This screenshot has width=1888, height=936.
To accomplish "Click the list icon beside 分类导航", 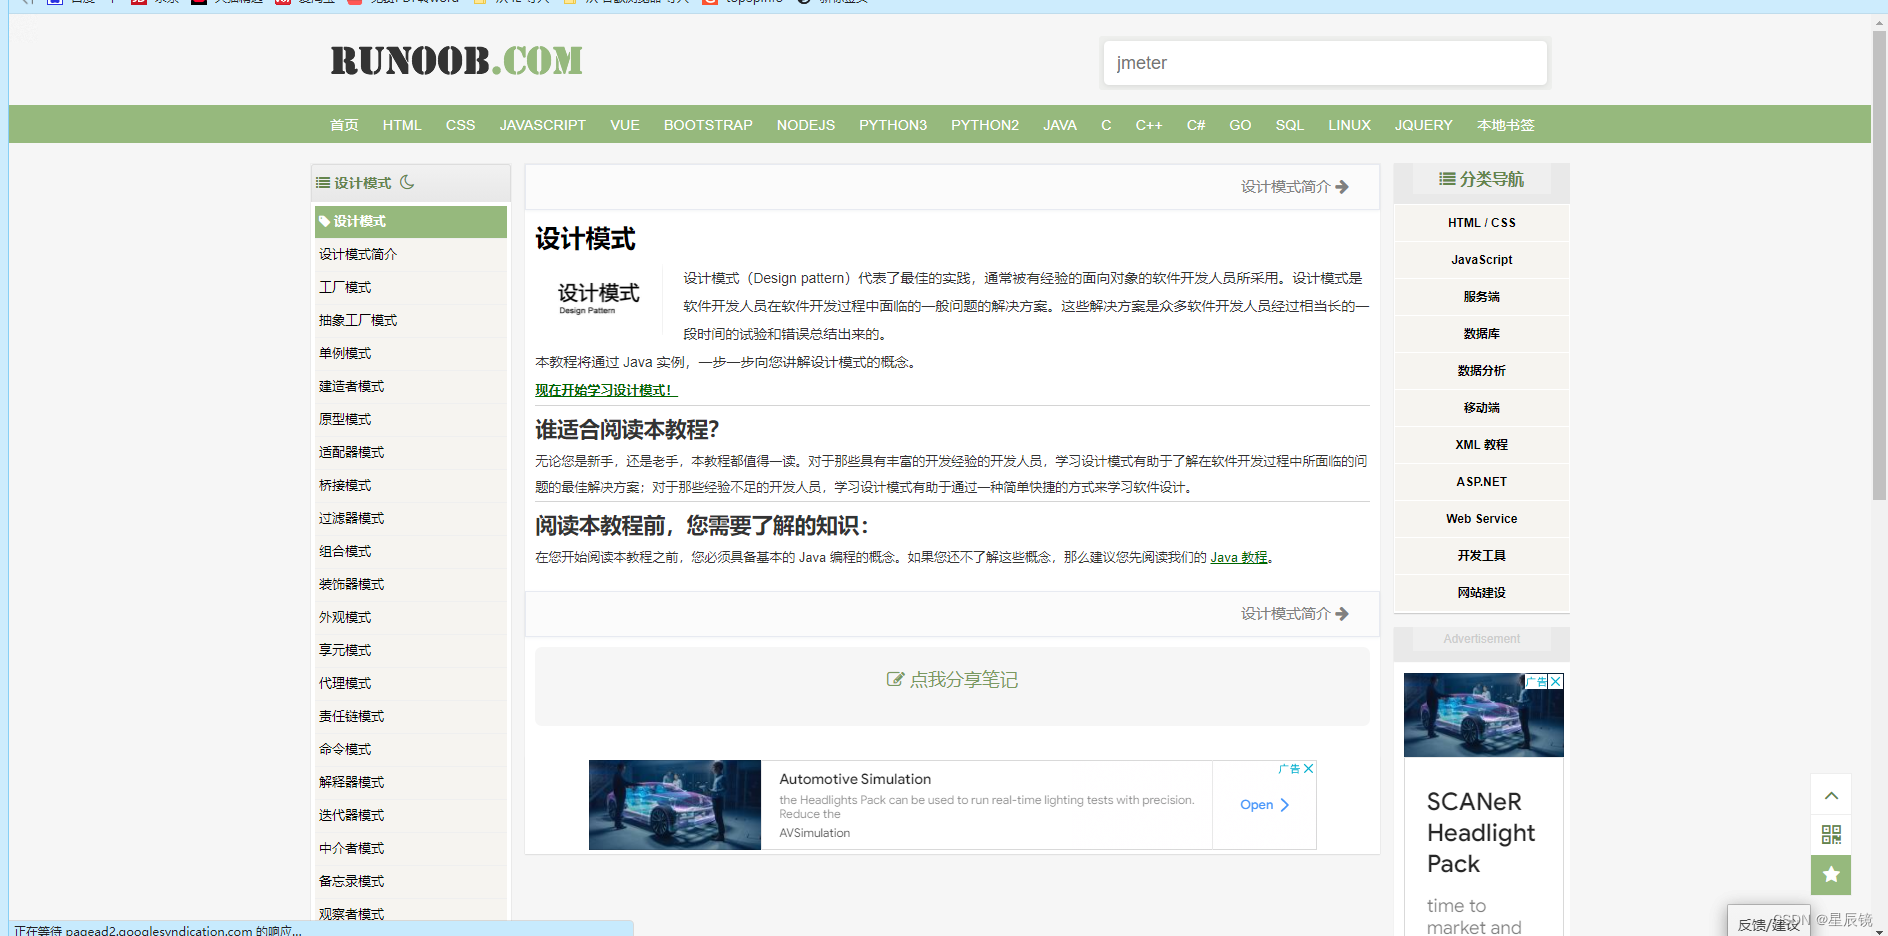I will point(1446,179).
